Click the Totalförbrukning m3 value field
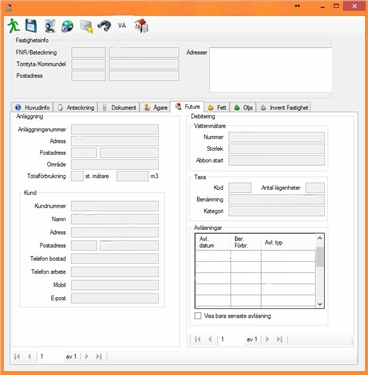Image resolution: width=368 pixels, height=375 pixels. (132, 176)
